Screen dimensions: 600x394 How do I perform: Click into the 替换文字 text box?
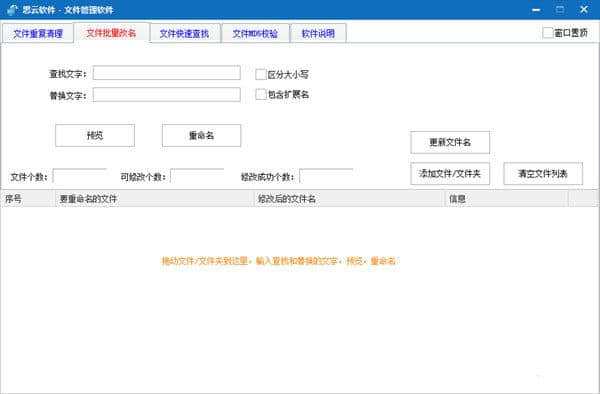click(166, 94)
